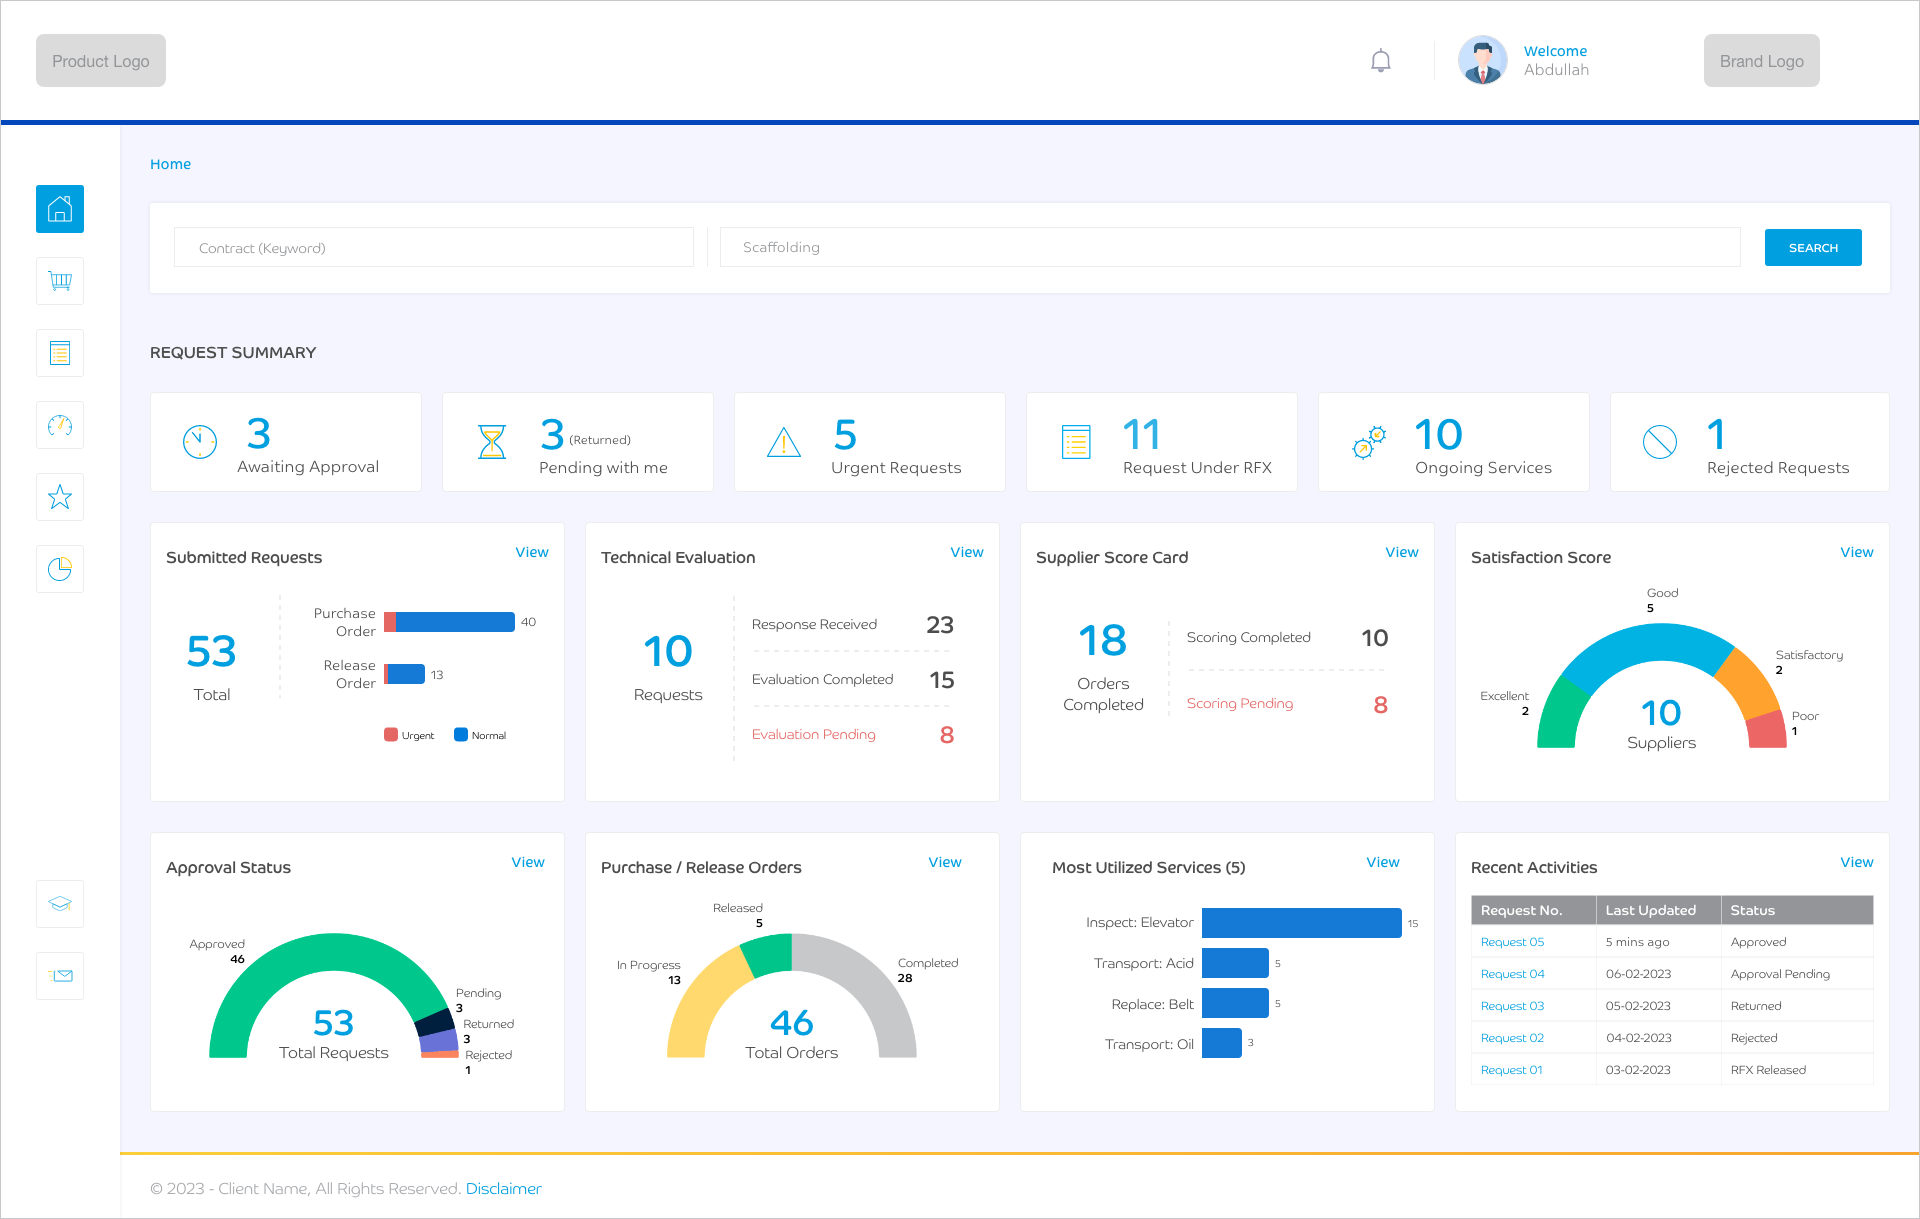Open the mail envelope sidebar icon
Viewport: 1920px width, 1219px height.
point(60,975)
